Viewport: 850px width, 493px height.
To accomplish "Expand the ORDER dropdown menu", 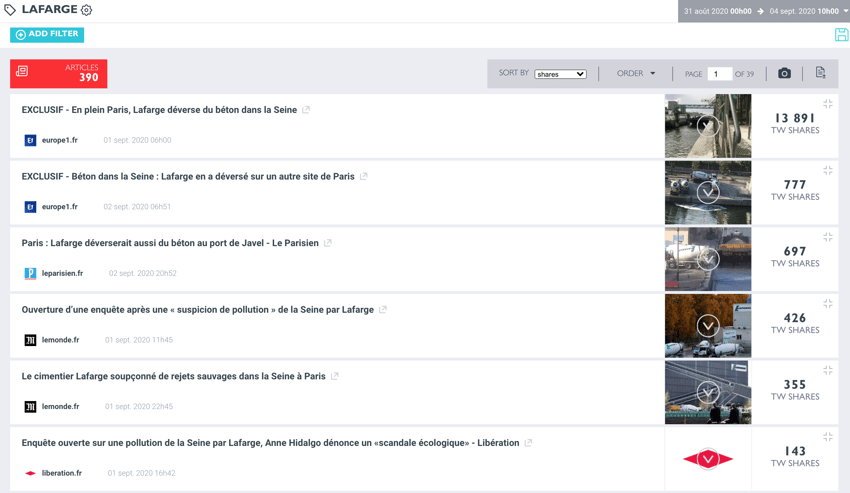I will (x=636, y=73).
